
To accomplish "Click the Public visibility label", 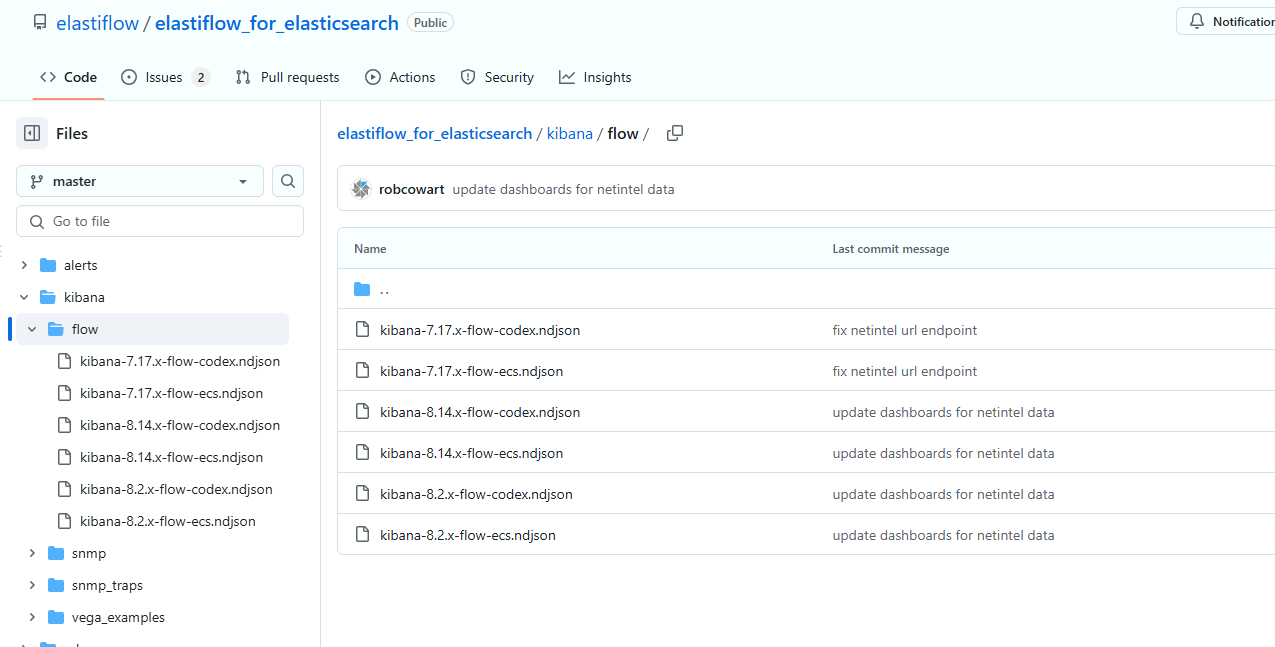I will coord(431,23).
